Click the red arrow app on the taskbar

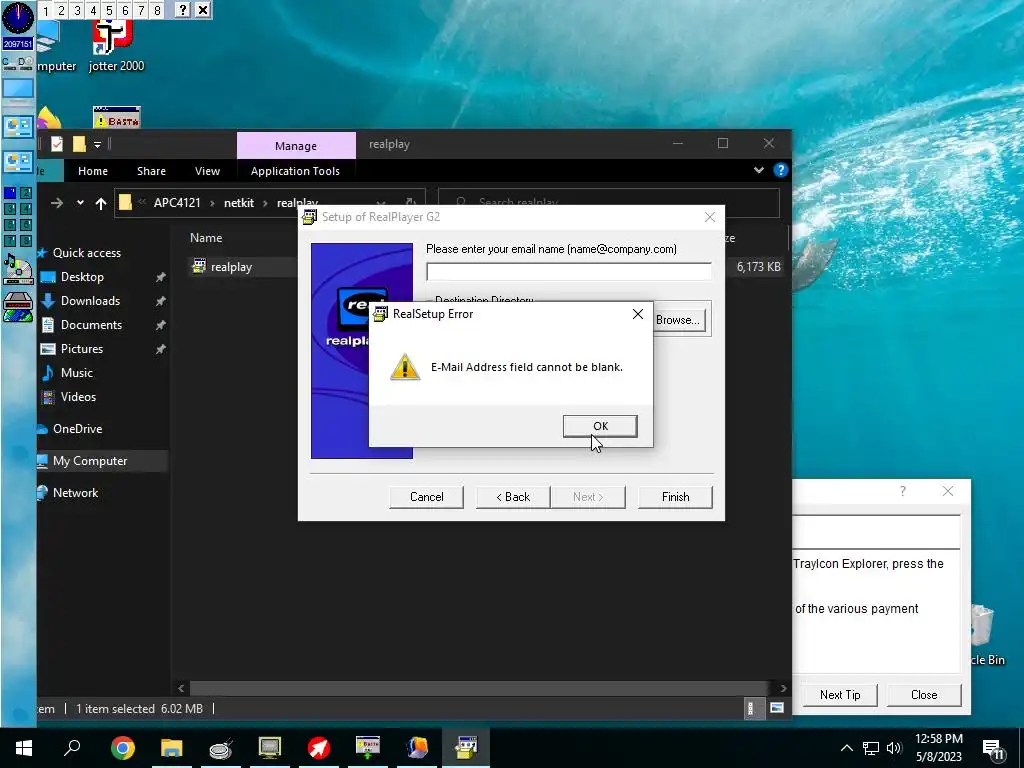(319, 748)
